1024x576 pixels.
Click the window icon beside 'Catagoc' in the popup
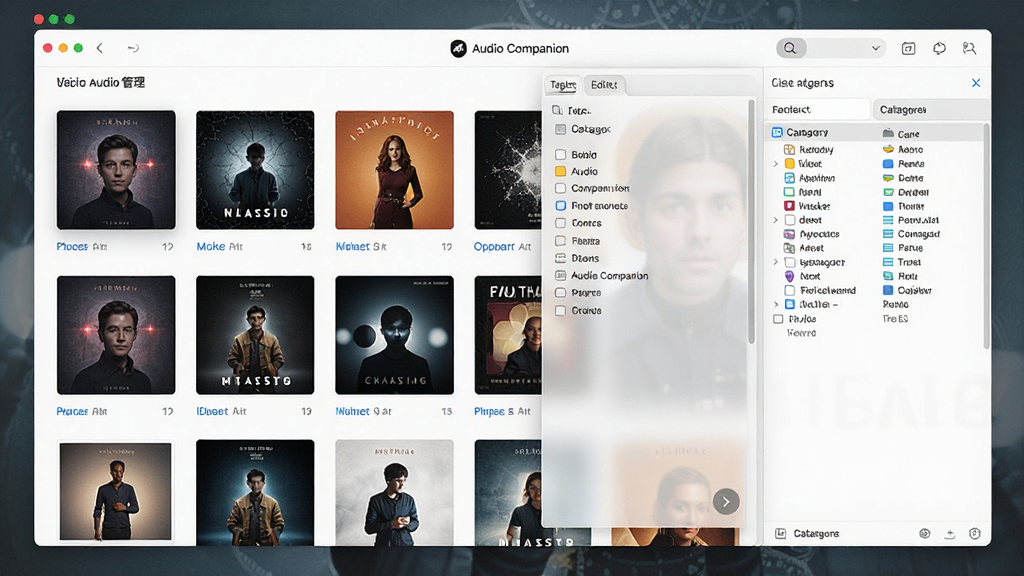[x=560, y=129]
